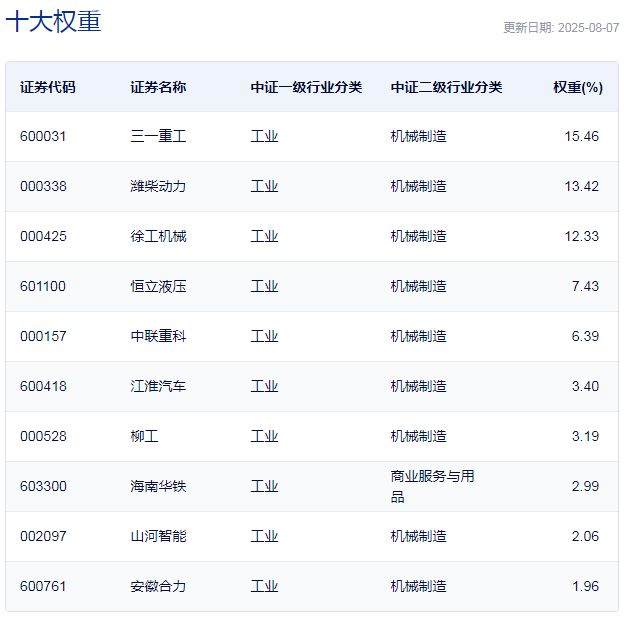This screenshot has width=624, height=618.
Task: Click 机械制造 in the 山河智能 row
Action: [419, 536]
